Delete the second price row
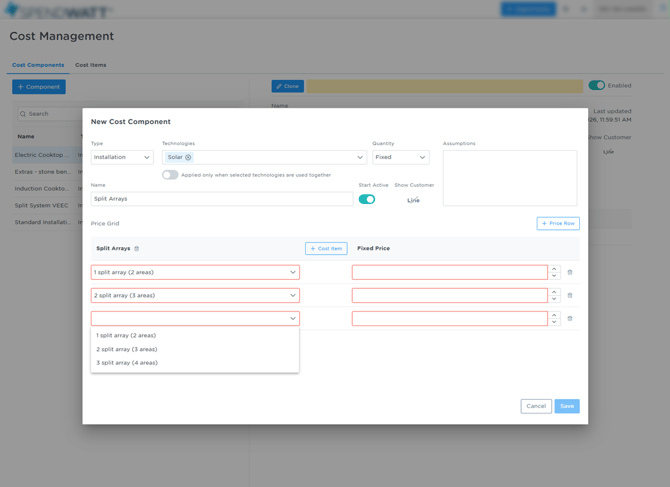The width and height of the screenshot is (670, 487). pos(570,296)
